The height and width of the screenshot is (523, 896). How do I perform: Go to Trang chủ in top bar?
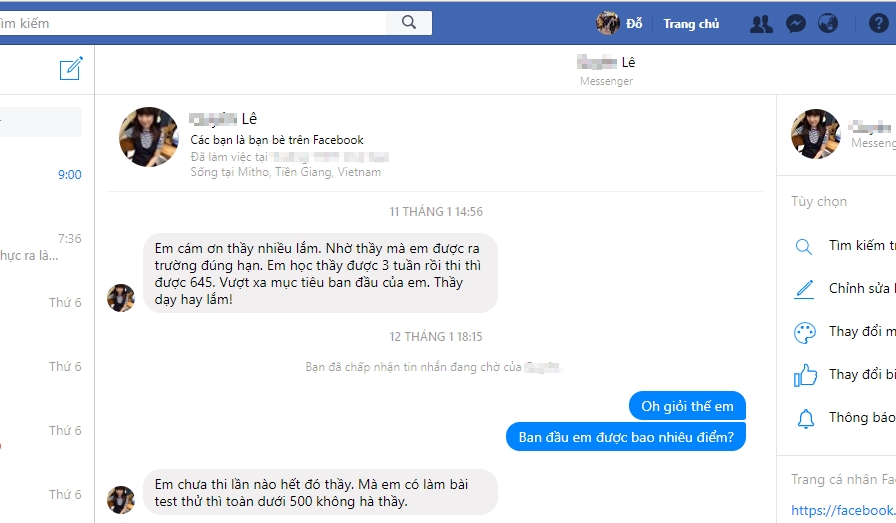pyautogui.click(x=691, y=24)
